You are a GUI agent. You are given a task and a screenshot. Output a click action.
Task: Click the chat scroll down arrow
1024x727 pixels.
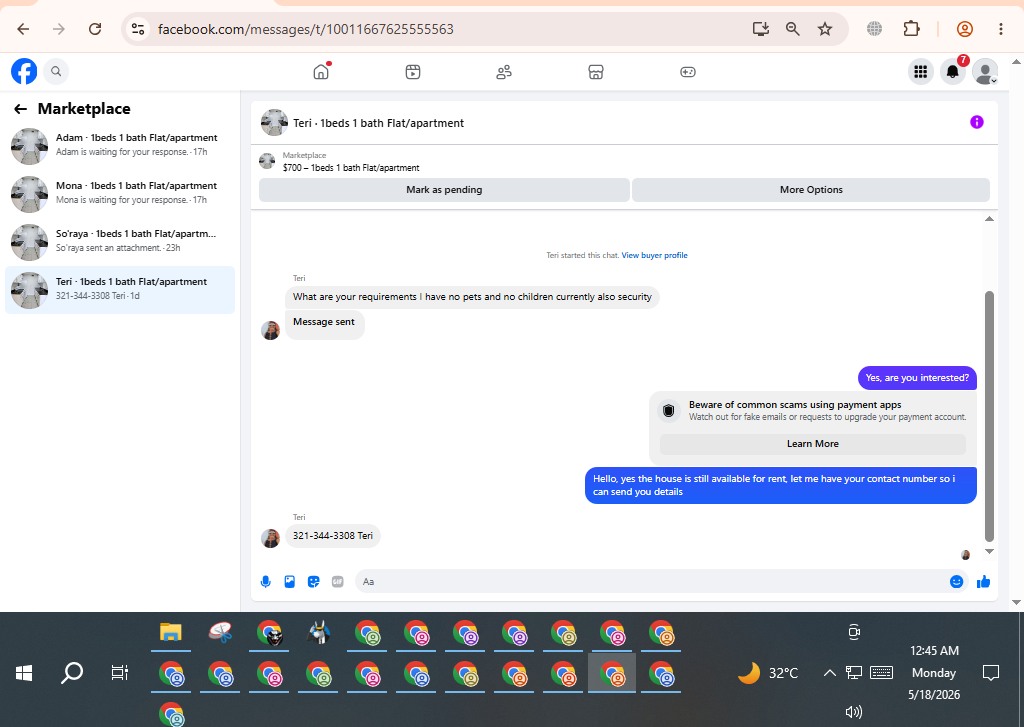(x=989, y=551)
